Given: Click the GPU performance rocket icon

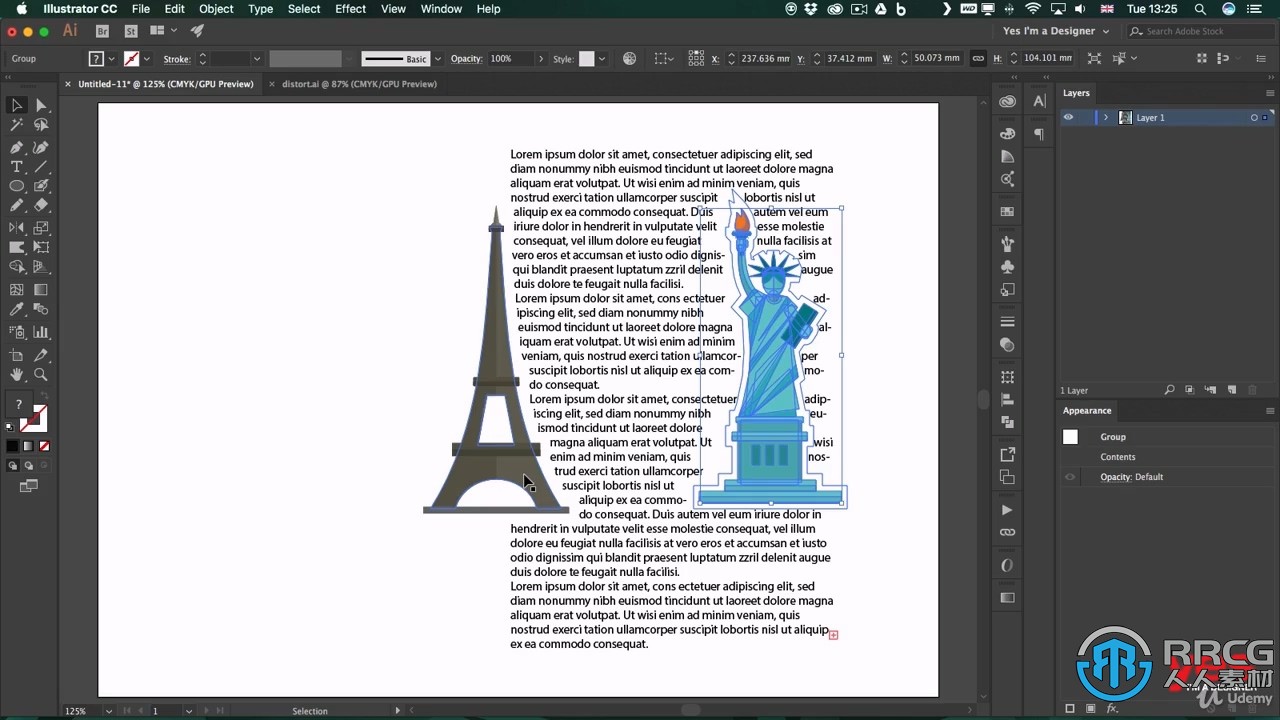Looking at the screenshot, I should pos(197,31).
